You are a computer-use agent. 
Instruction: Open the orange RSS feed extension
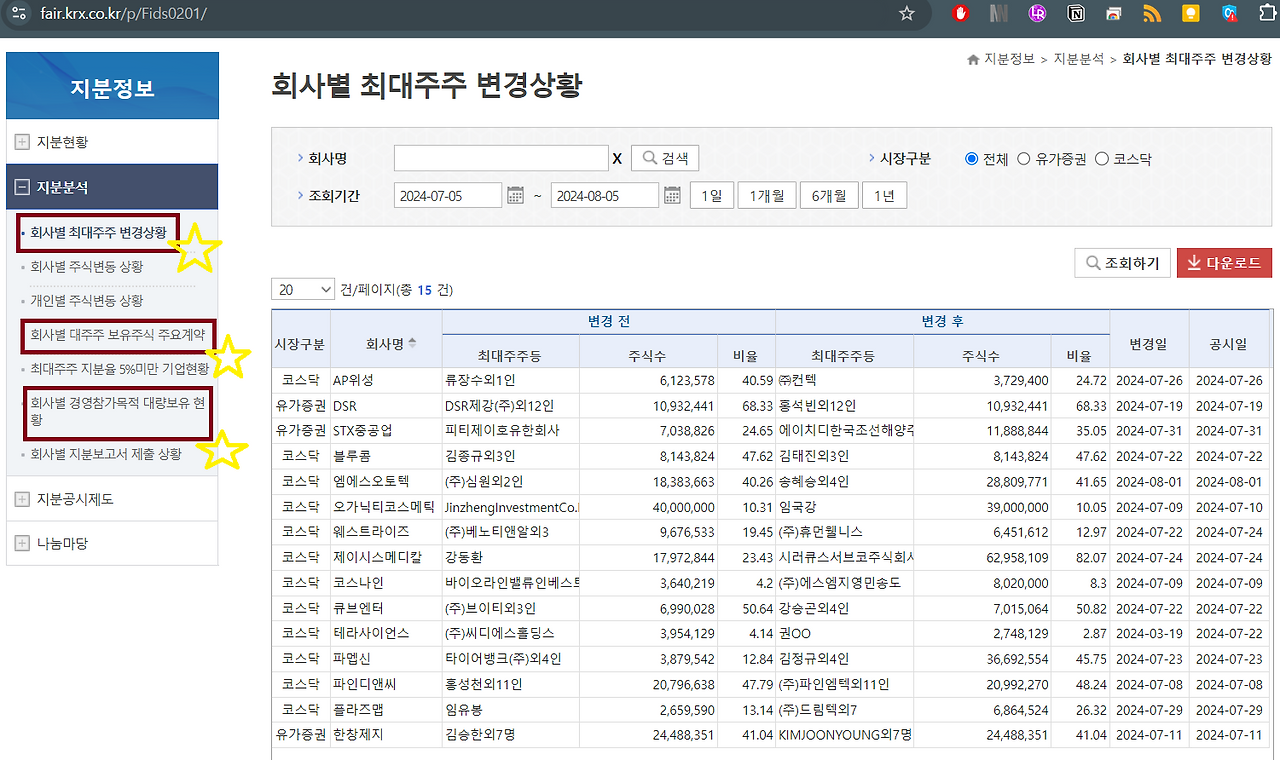click(x=1152, y=14)
